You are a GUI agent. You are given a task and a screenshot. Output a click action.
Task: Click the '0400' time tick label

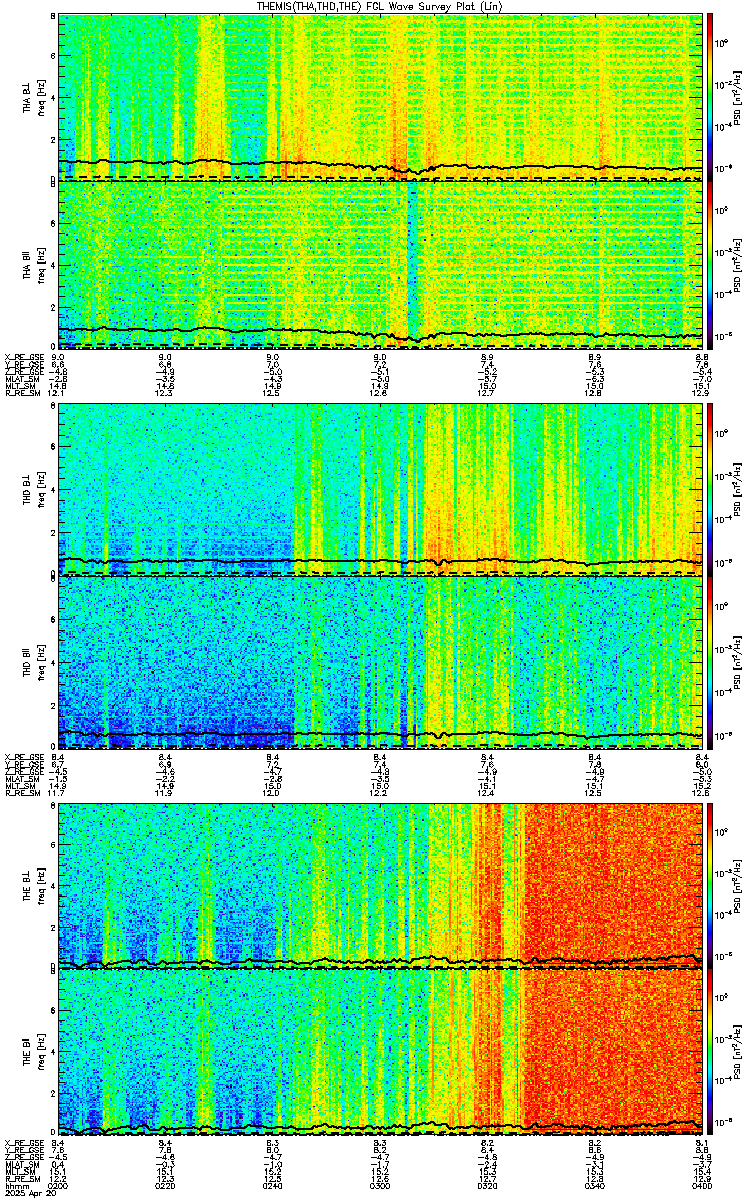coord(702,1186)
